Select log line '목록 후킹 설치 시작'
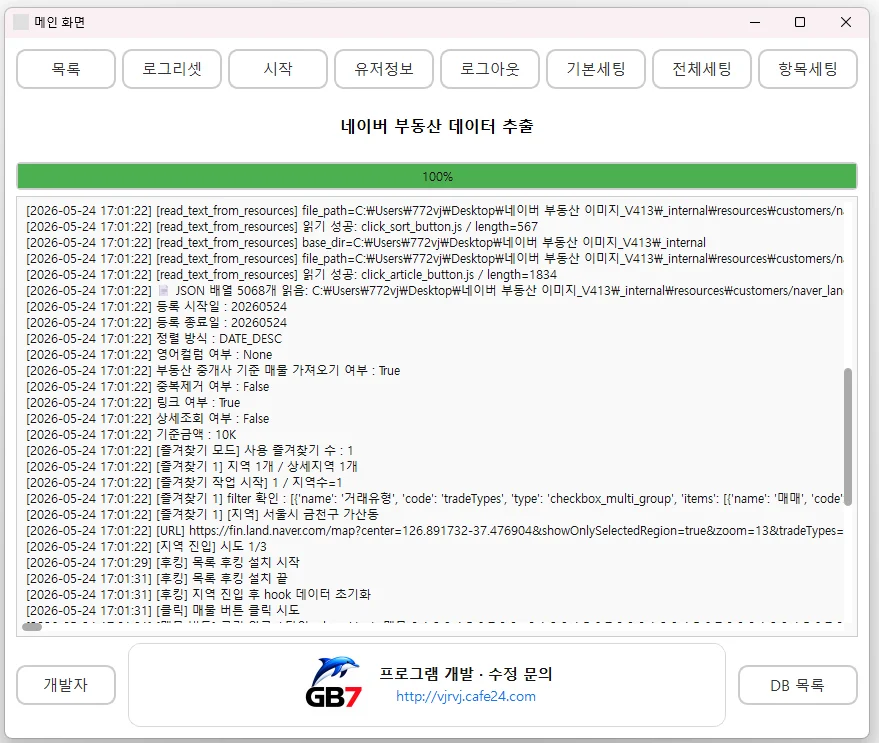 click(163, 562)
